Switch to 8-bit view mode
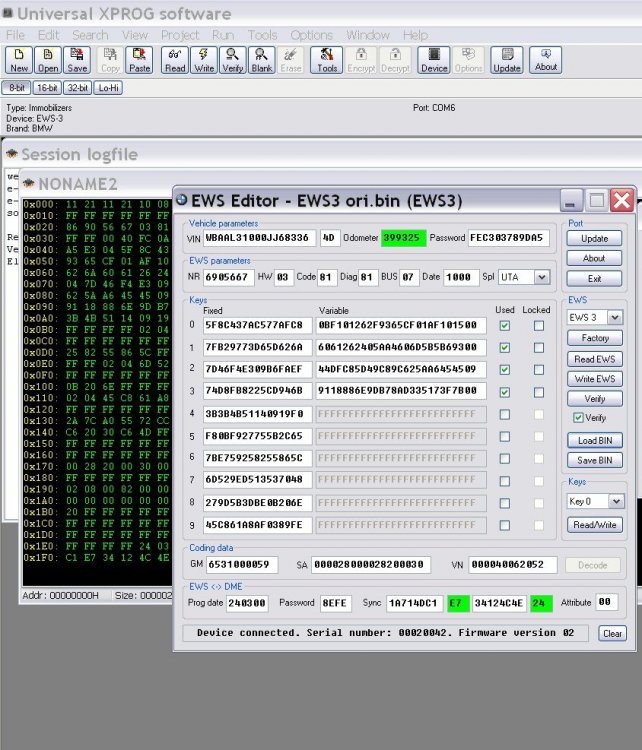642x750 pixels. coord(17,88)
